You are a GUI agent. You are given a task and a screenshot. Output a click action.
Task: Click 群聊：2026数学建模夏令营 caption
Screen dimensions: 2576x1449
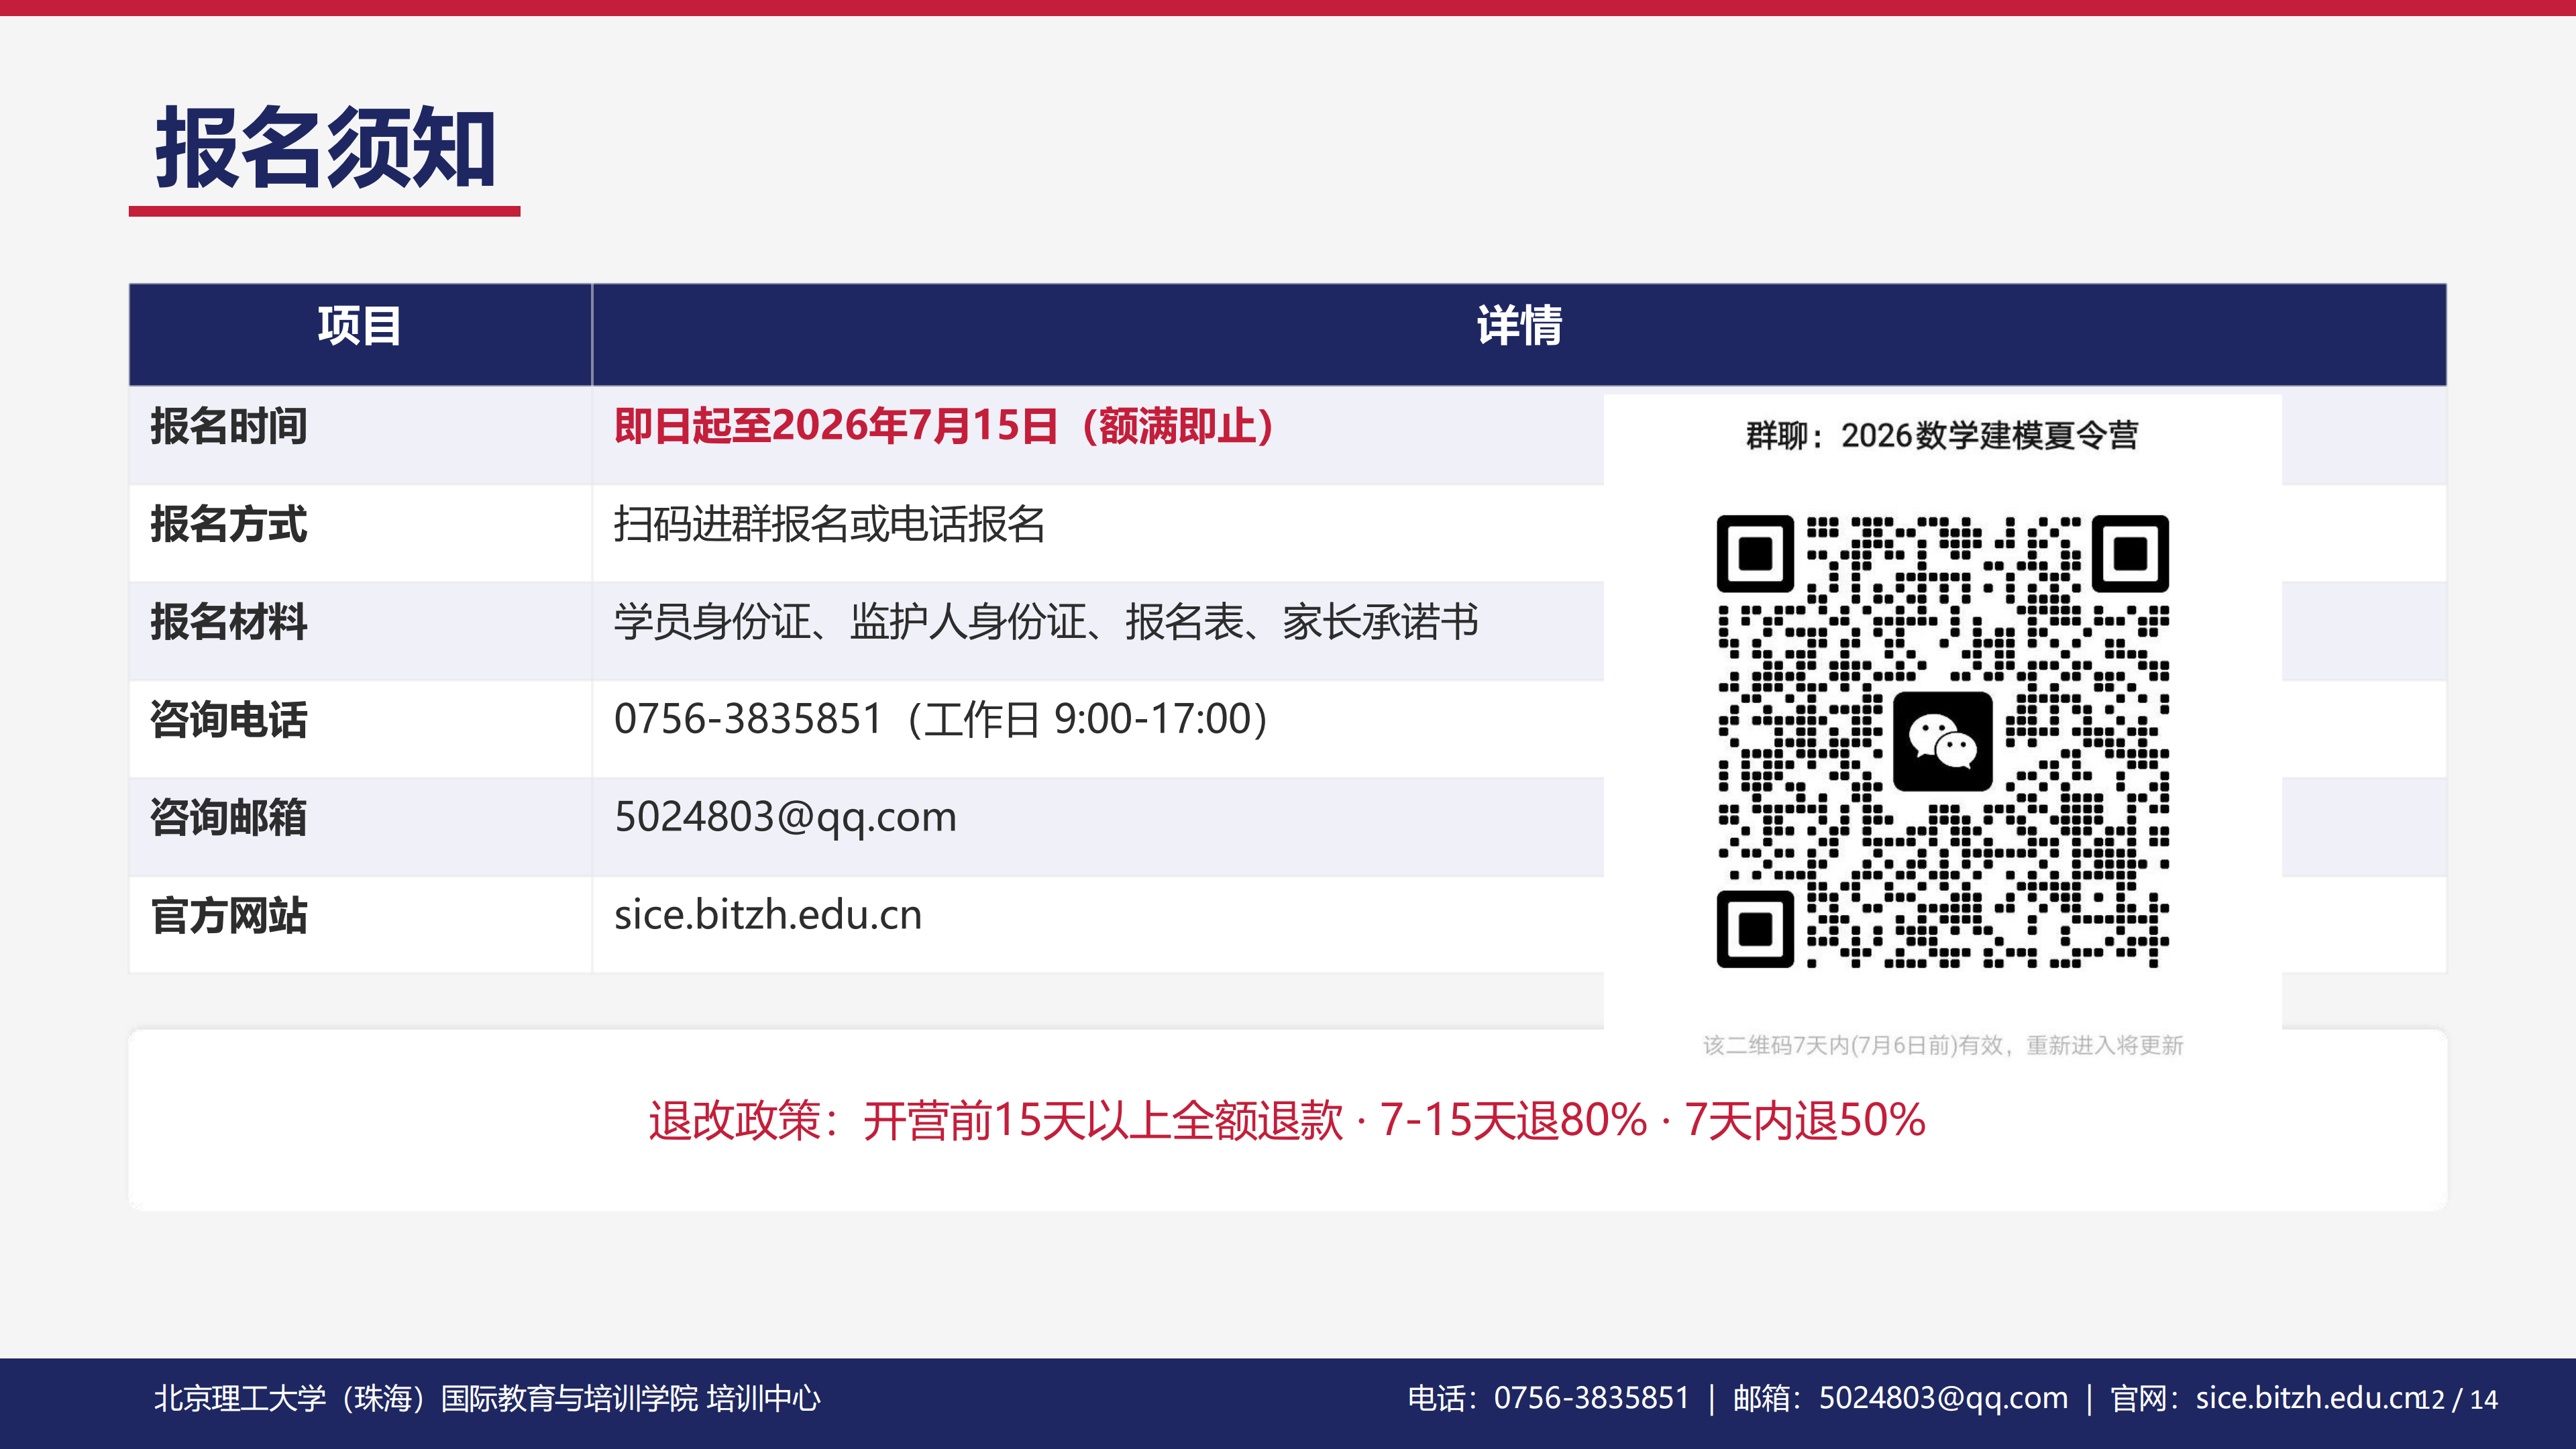pyautogui.click(x=1942, y=435)
